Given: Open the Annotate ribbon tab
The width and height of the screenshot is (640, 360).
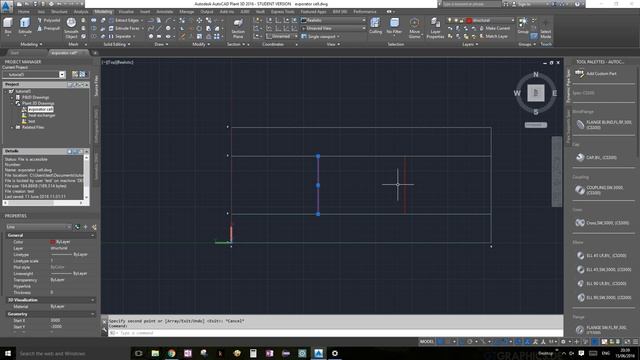Looking at the screenshot, I should coord(165,12).
